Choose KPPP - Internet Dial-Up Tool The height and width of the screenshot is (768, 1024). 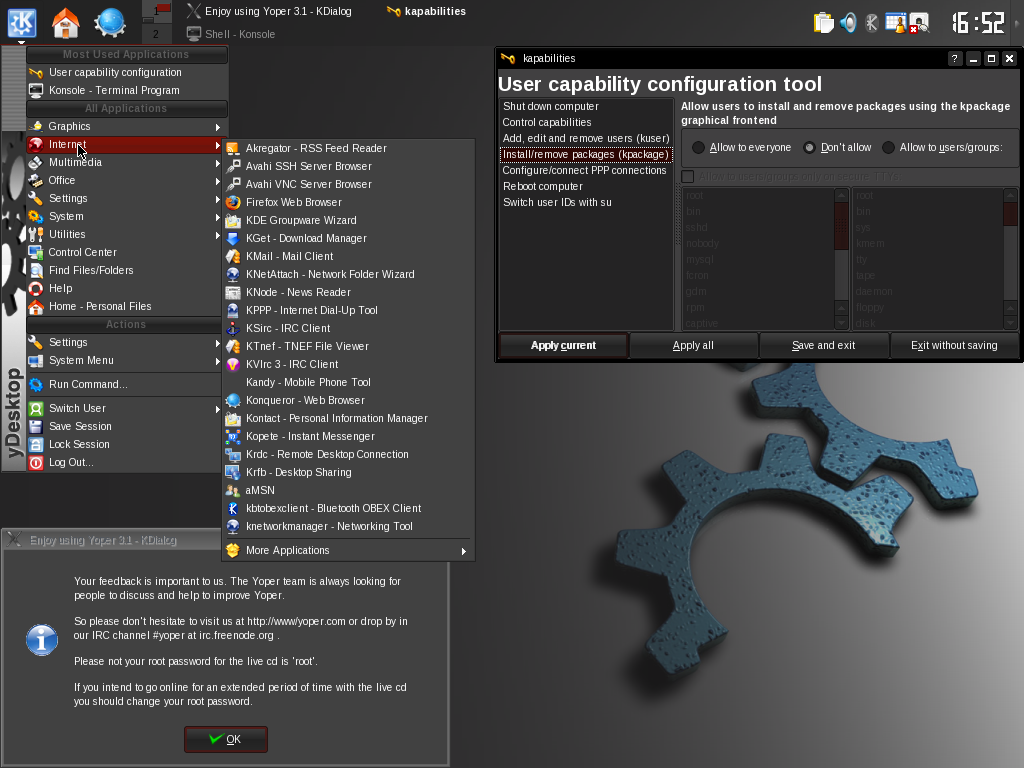pyautogui.click(x=348, y=310)
